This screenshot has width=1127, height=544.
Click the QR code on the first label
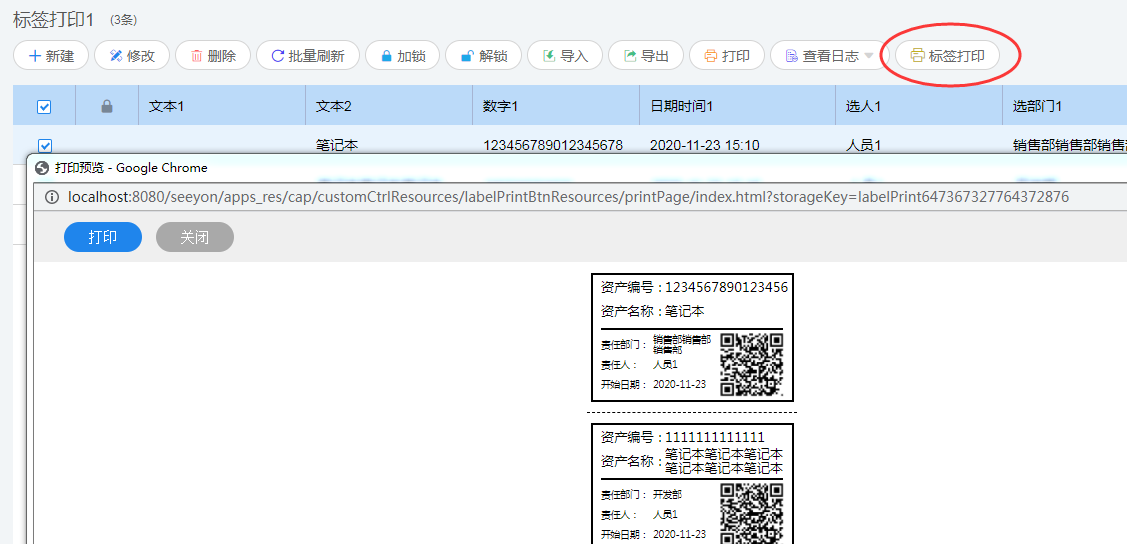(751, 364)
